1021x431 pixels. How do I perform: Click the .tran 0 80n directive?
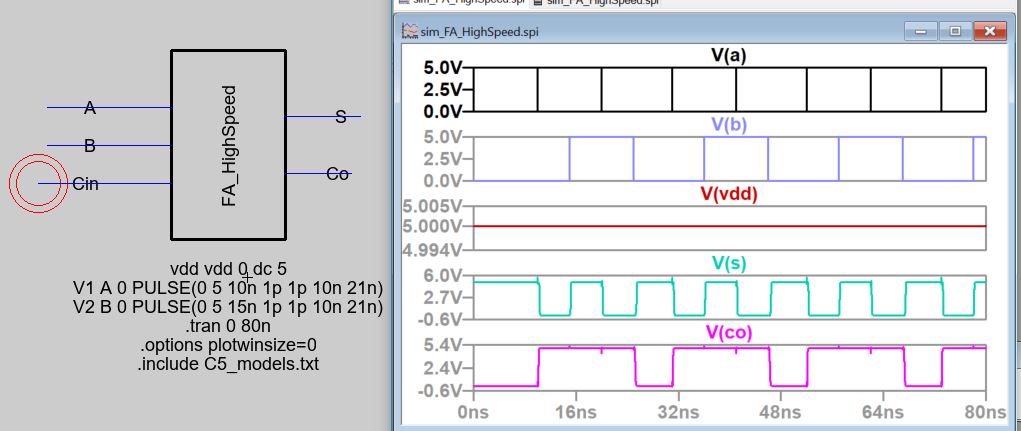click(x=228, y=326)
